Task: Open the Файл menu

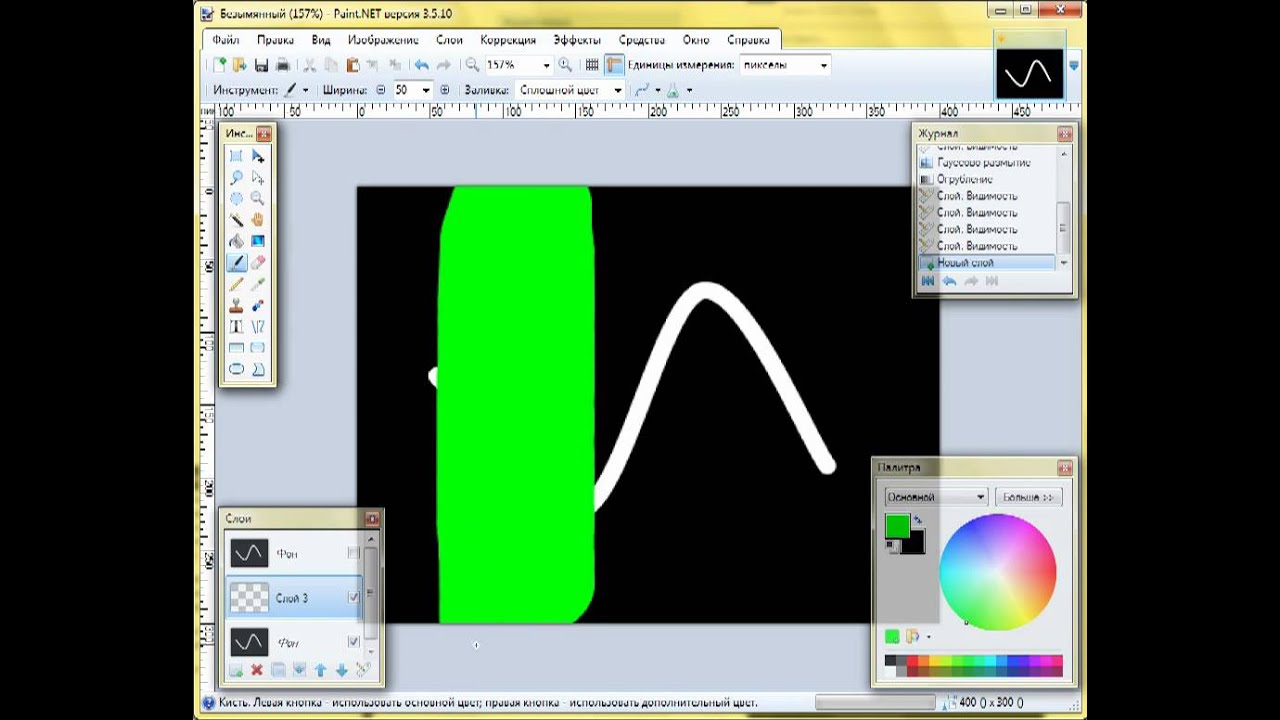Action: tap(226, 40)
